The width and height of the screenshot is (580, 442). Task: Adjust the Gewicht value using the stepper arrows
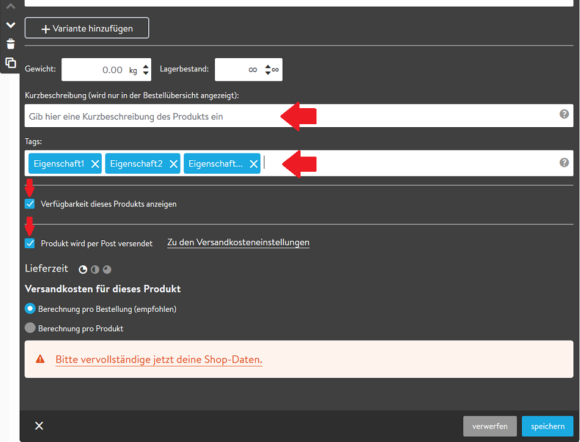[x=146, y=70]
